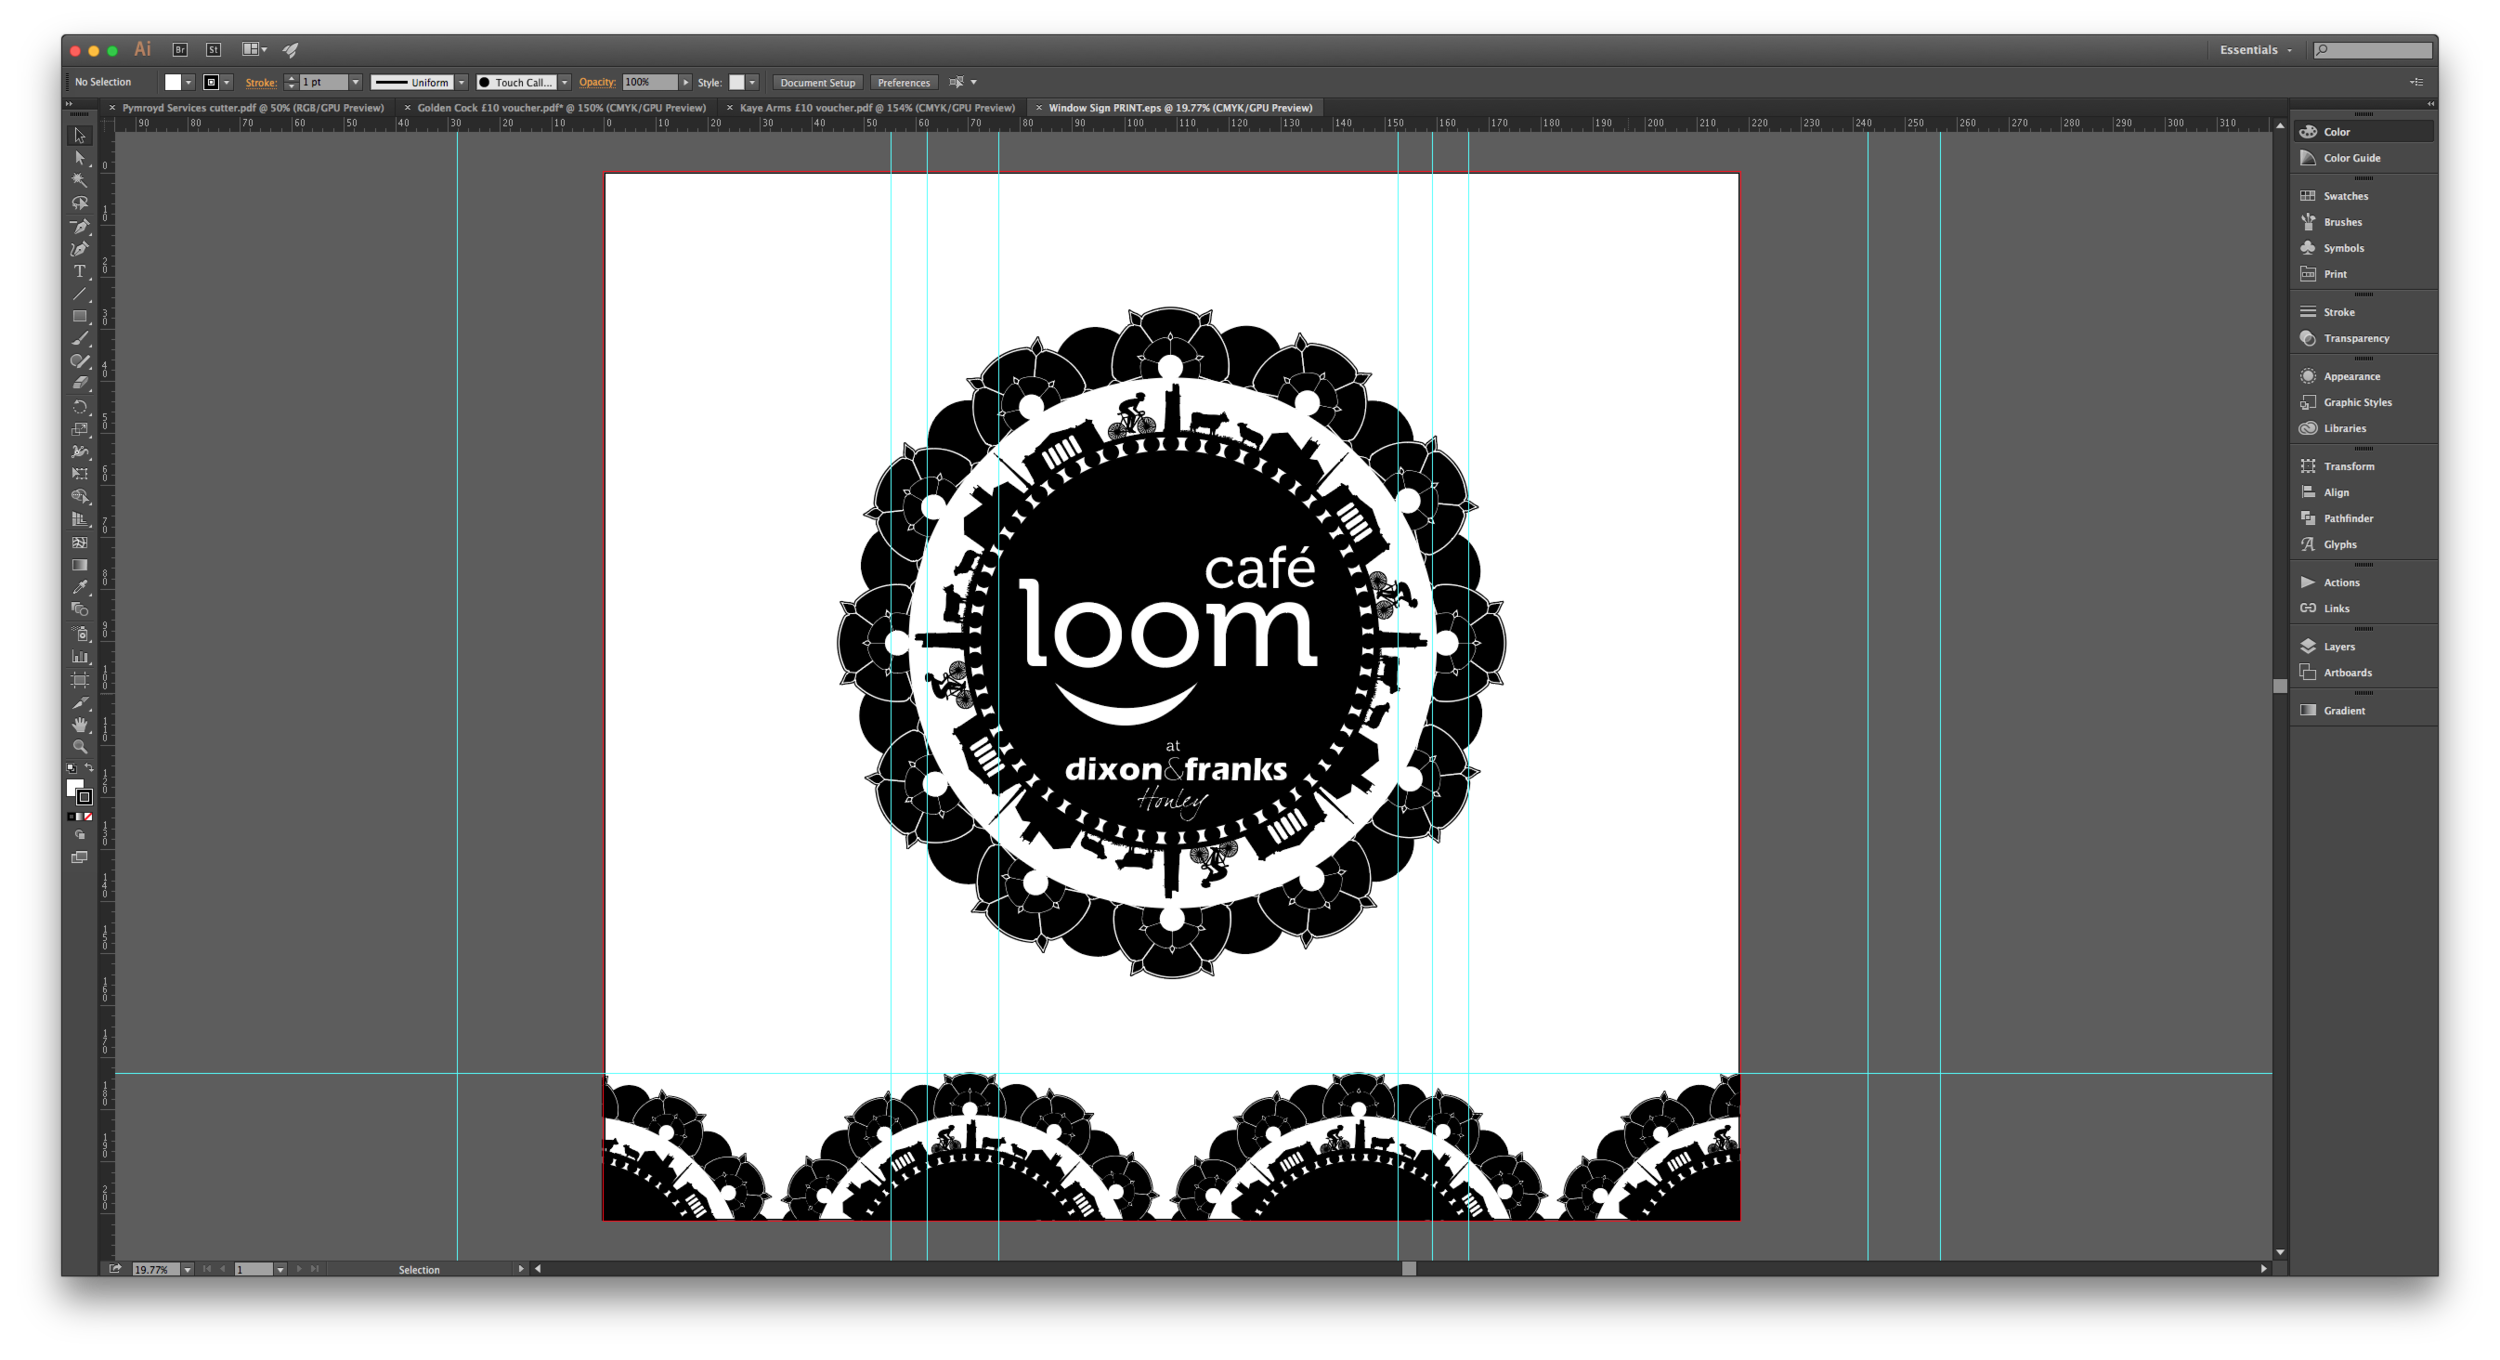2500x1360 pixels.
Task: Close the Golden Cock voucher document tab
Action: tap(407, 108)
